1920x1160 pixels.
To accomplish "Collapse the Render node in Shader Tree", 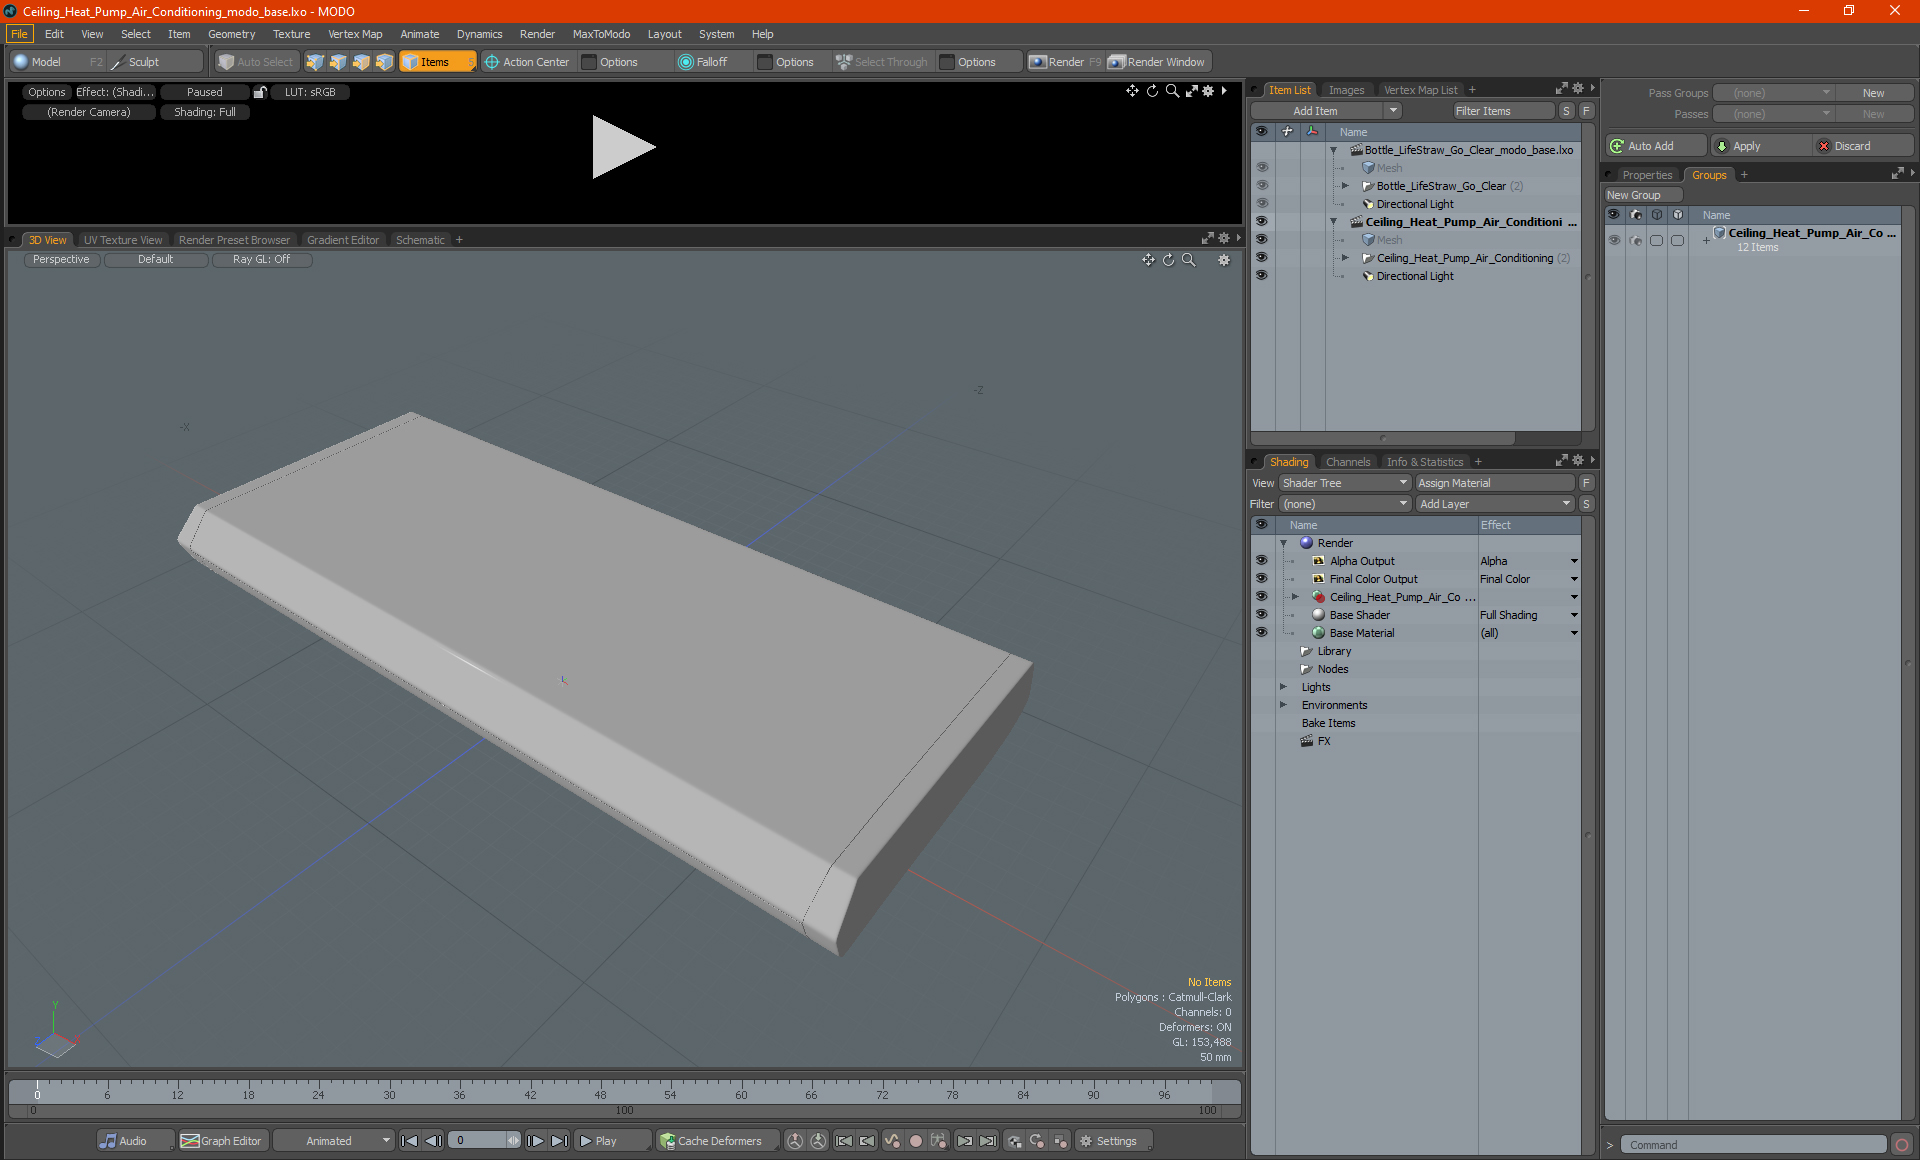I will 1284,543.
